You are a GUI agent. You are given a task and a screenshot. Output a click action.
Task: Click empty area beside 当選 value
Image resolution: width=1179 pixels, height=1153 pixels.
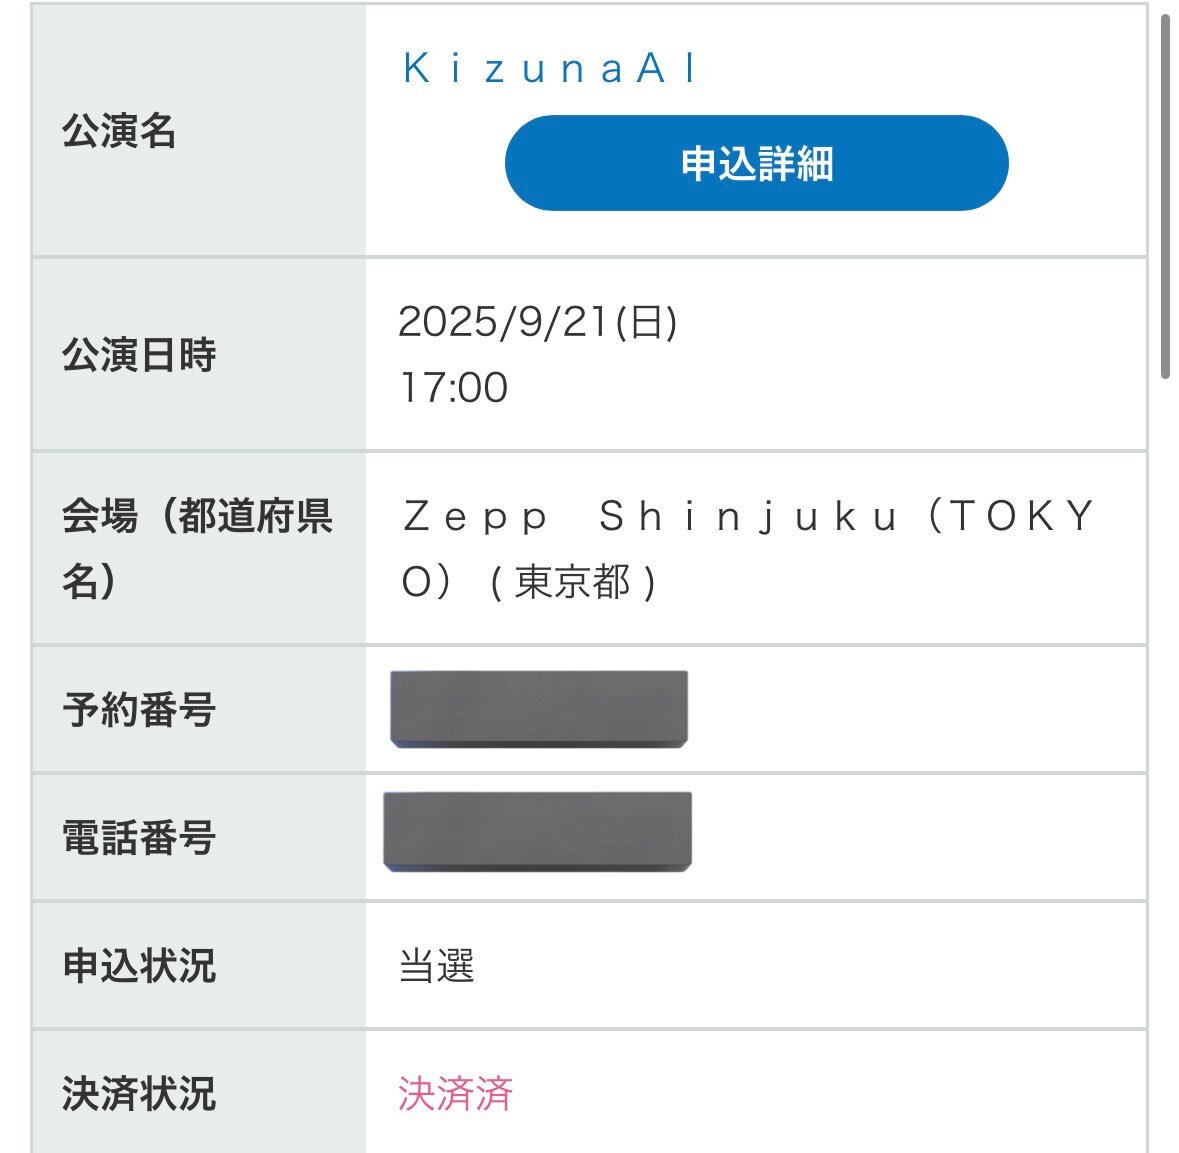tap(811, 965)
